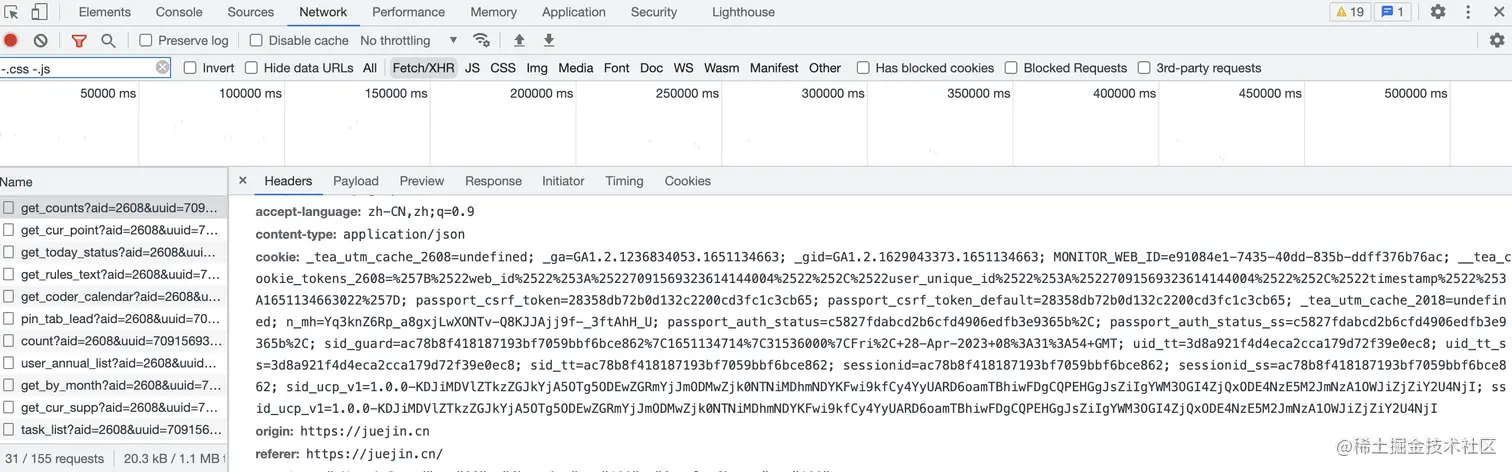The height and width of the screenshot is (472, 1512).
Task: Show the 1 message issues badge
Action: (x=1392, y=12)
